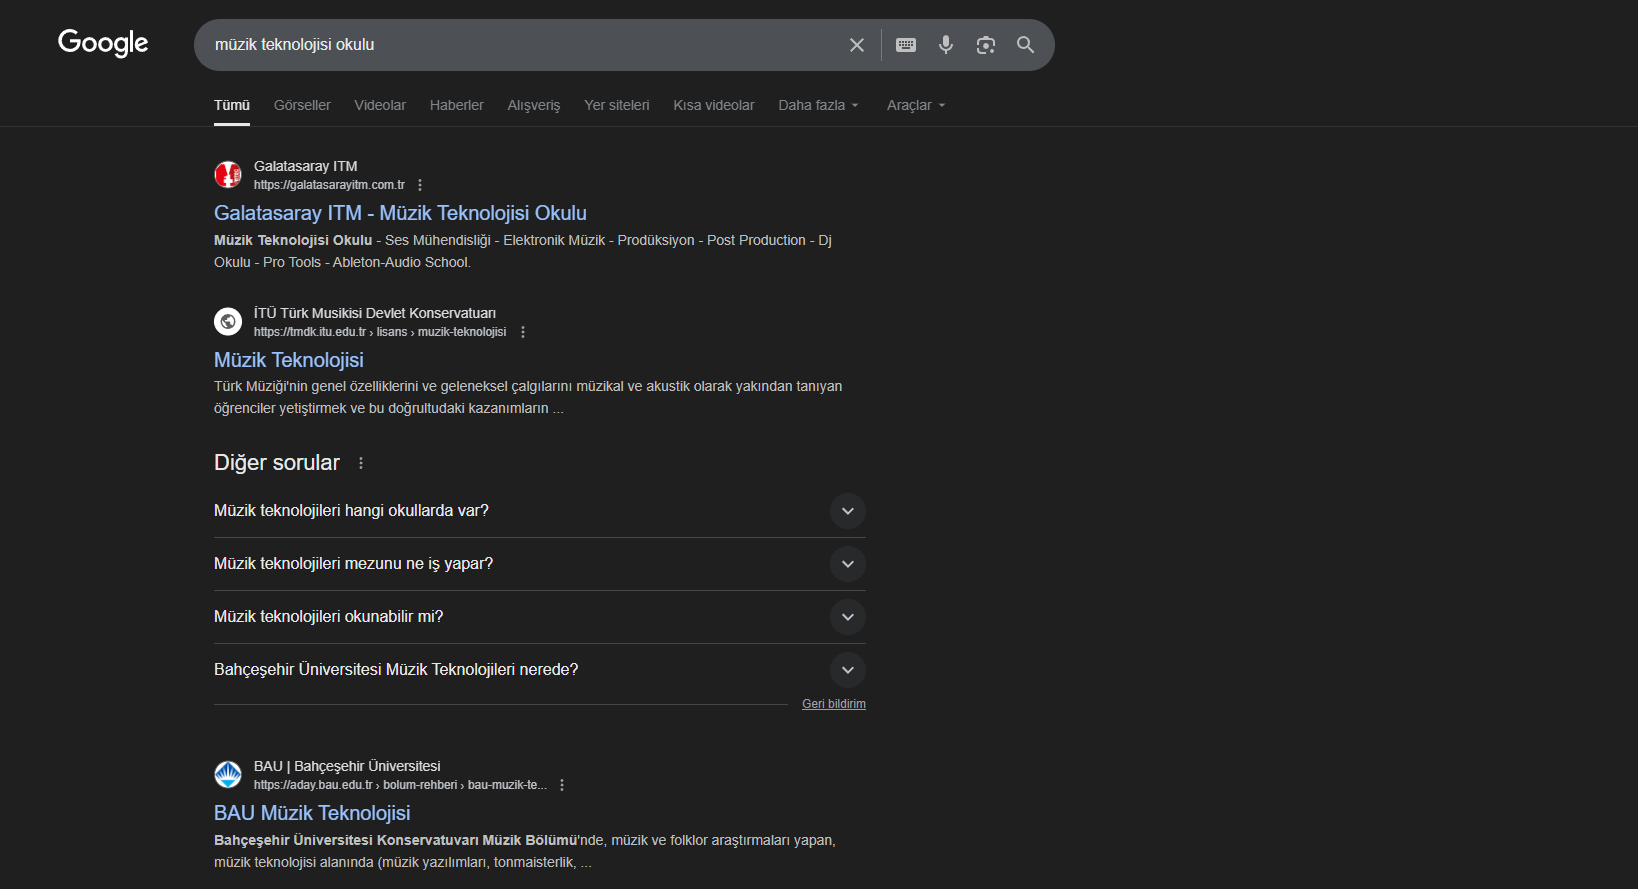This screenshot has width=1638, height=889.
Task: Open Galatasaray ITM - Müzik Teknolojisi Okulu link
Action: coord(400,213)
